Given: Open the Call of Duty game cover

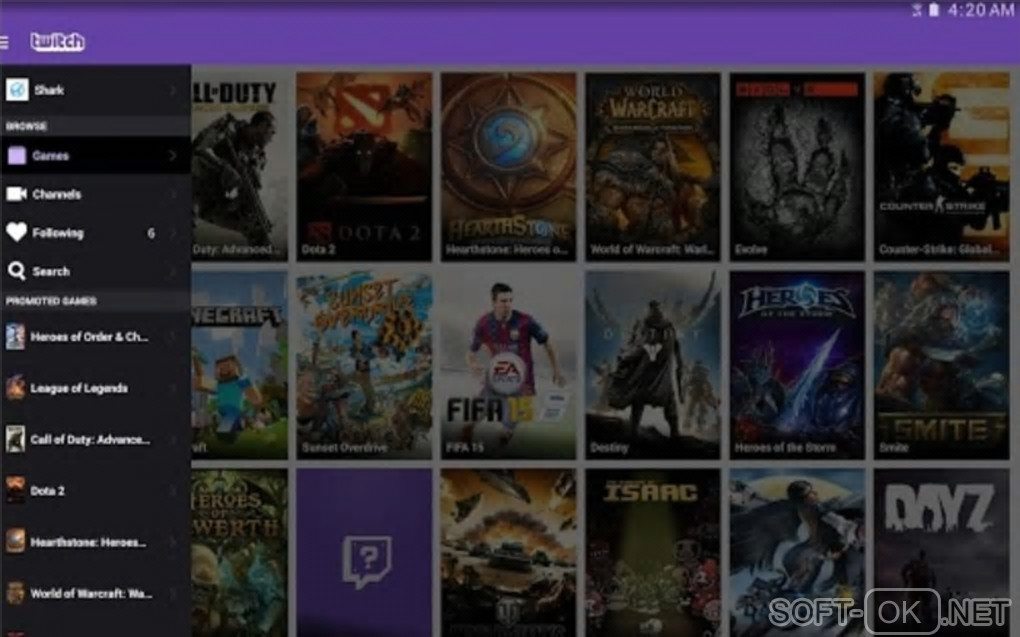Looking at the screenshot, I should (239, 167).
